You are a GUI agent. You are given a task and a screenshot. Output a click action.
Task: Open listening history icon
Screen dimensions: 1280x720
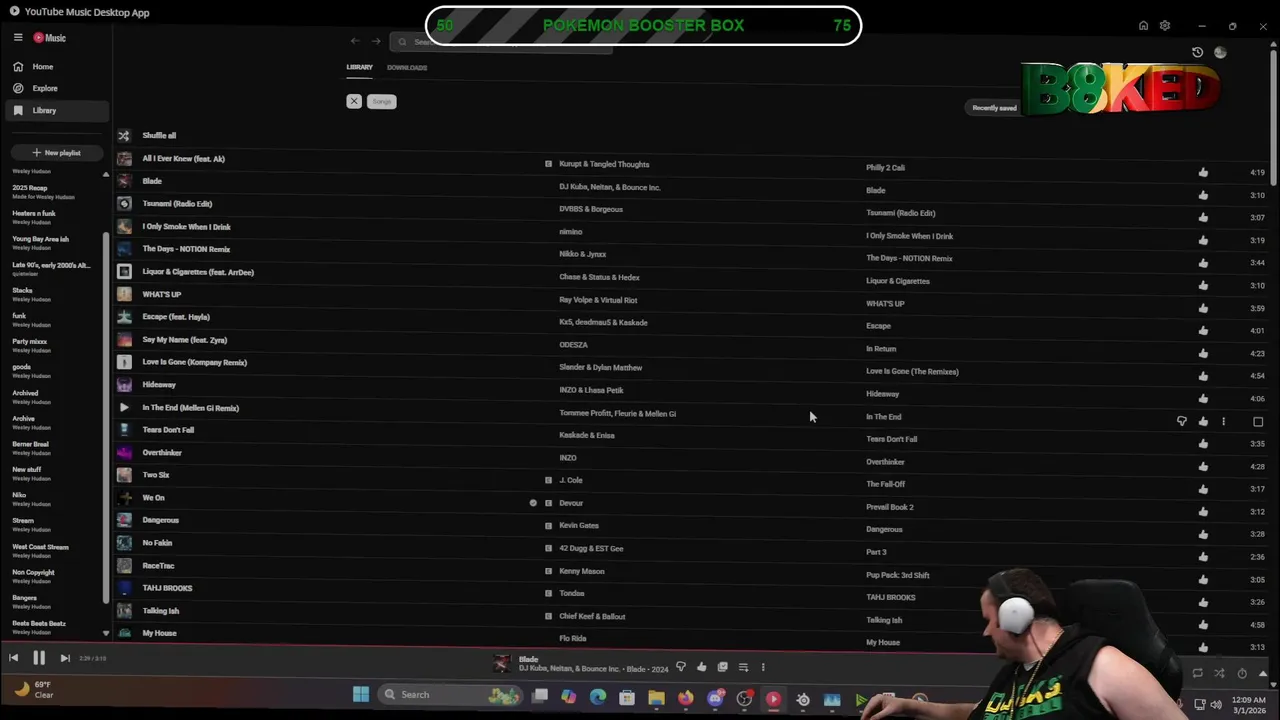tap(1198, 52)
